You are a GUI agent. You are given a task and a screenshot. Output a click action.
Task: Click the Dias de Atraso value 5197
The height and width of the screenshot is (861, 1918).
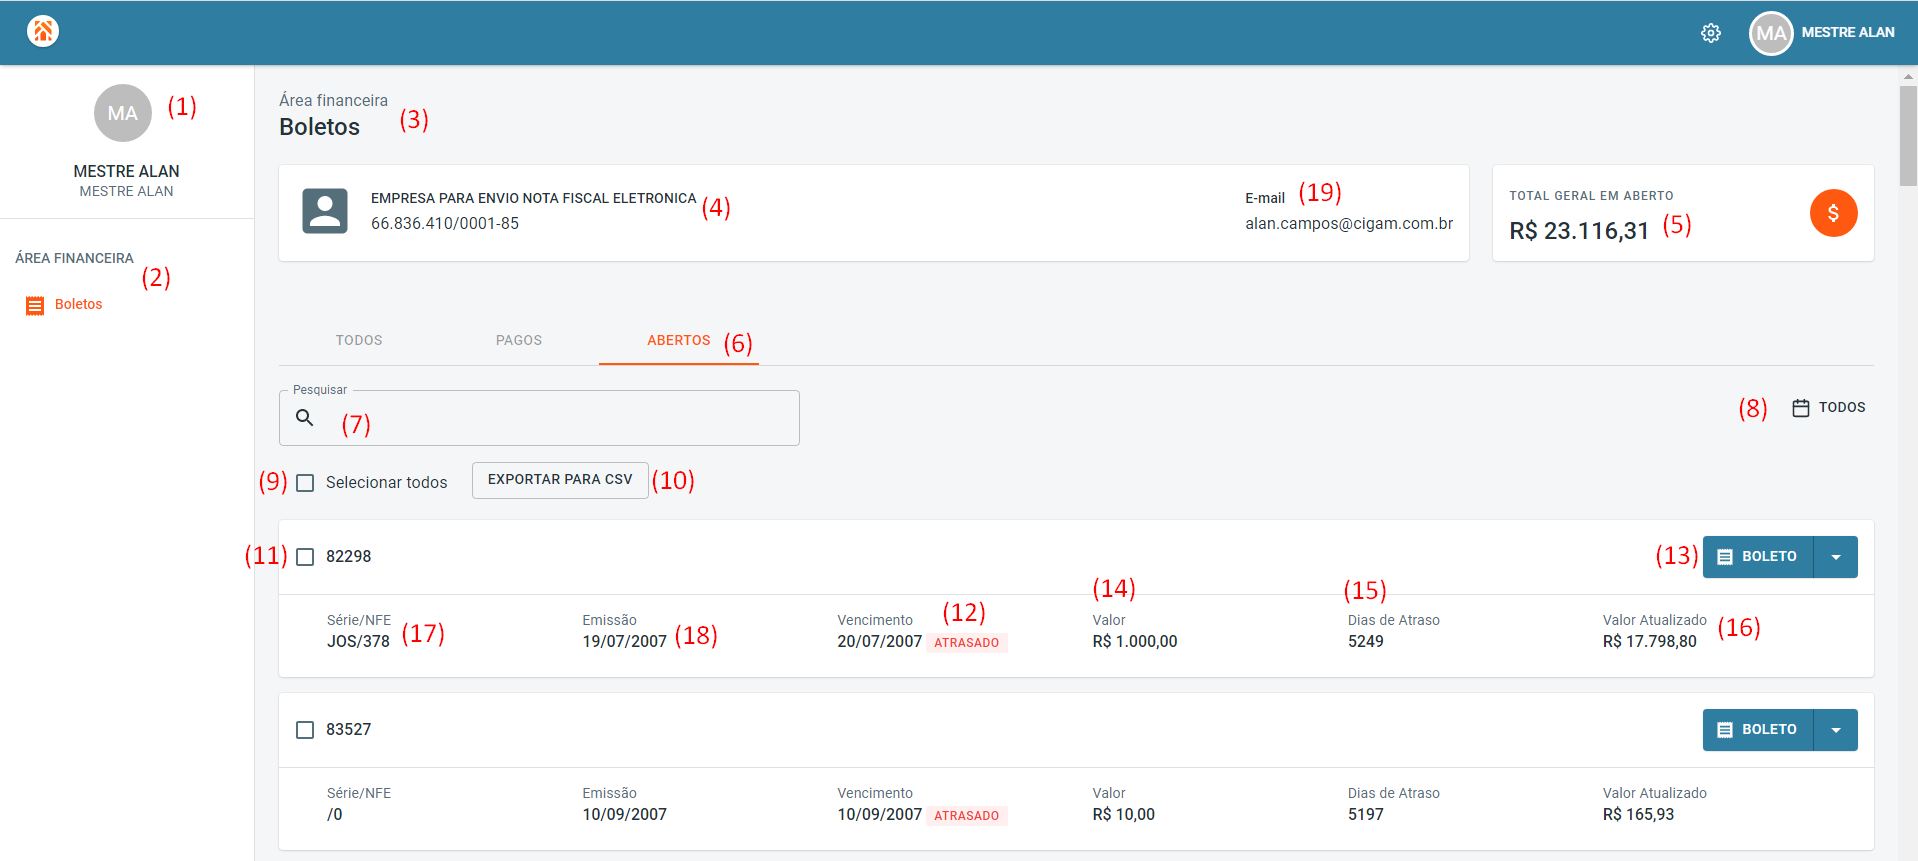coord(1366,815)
